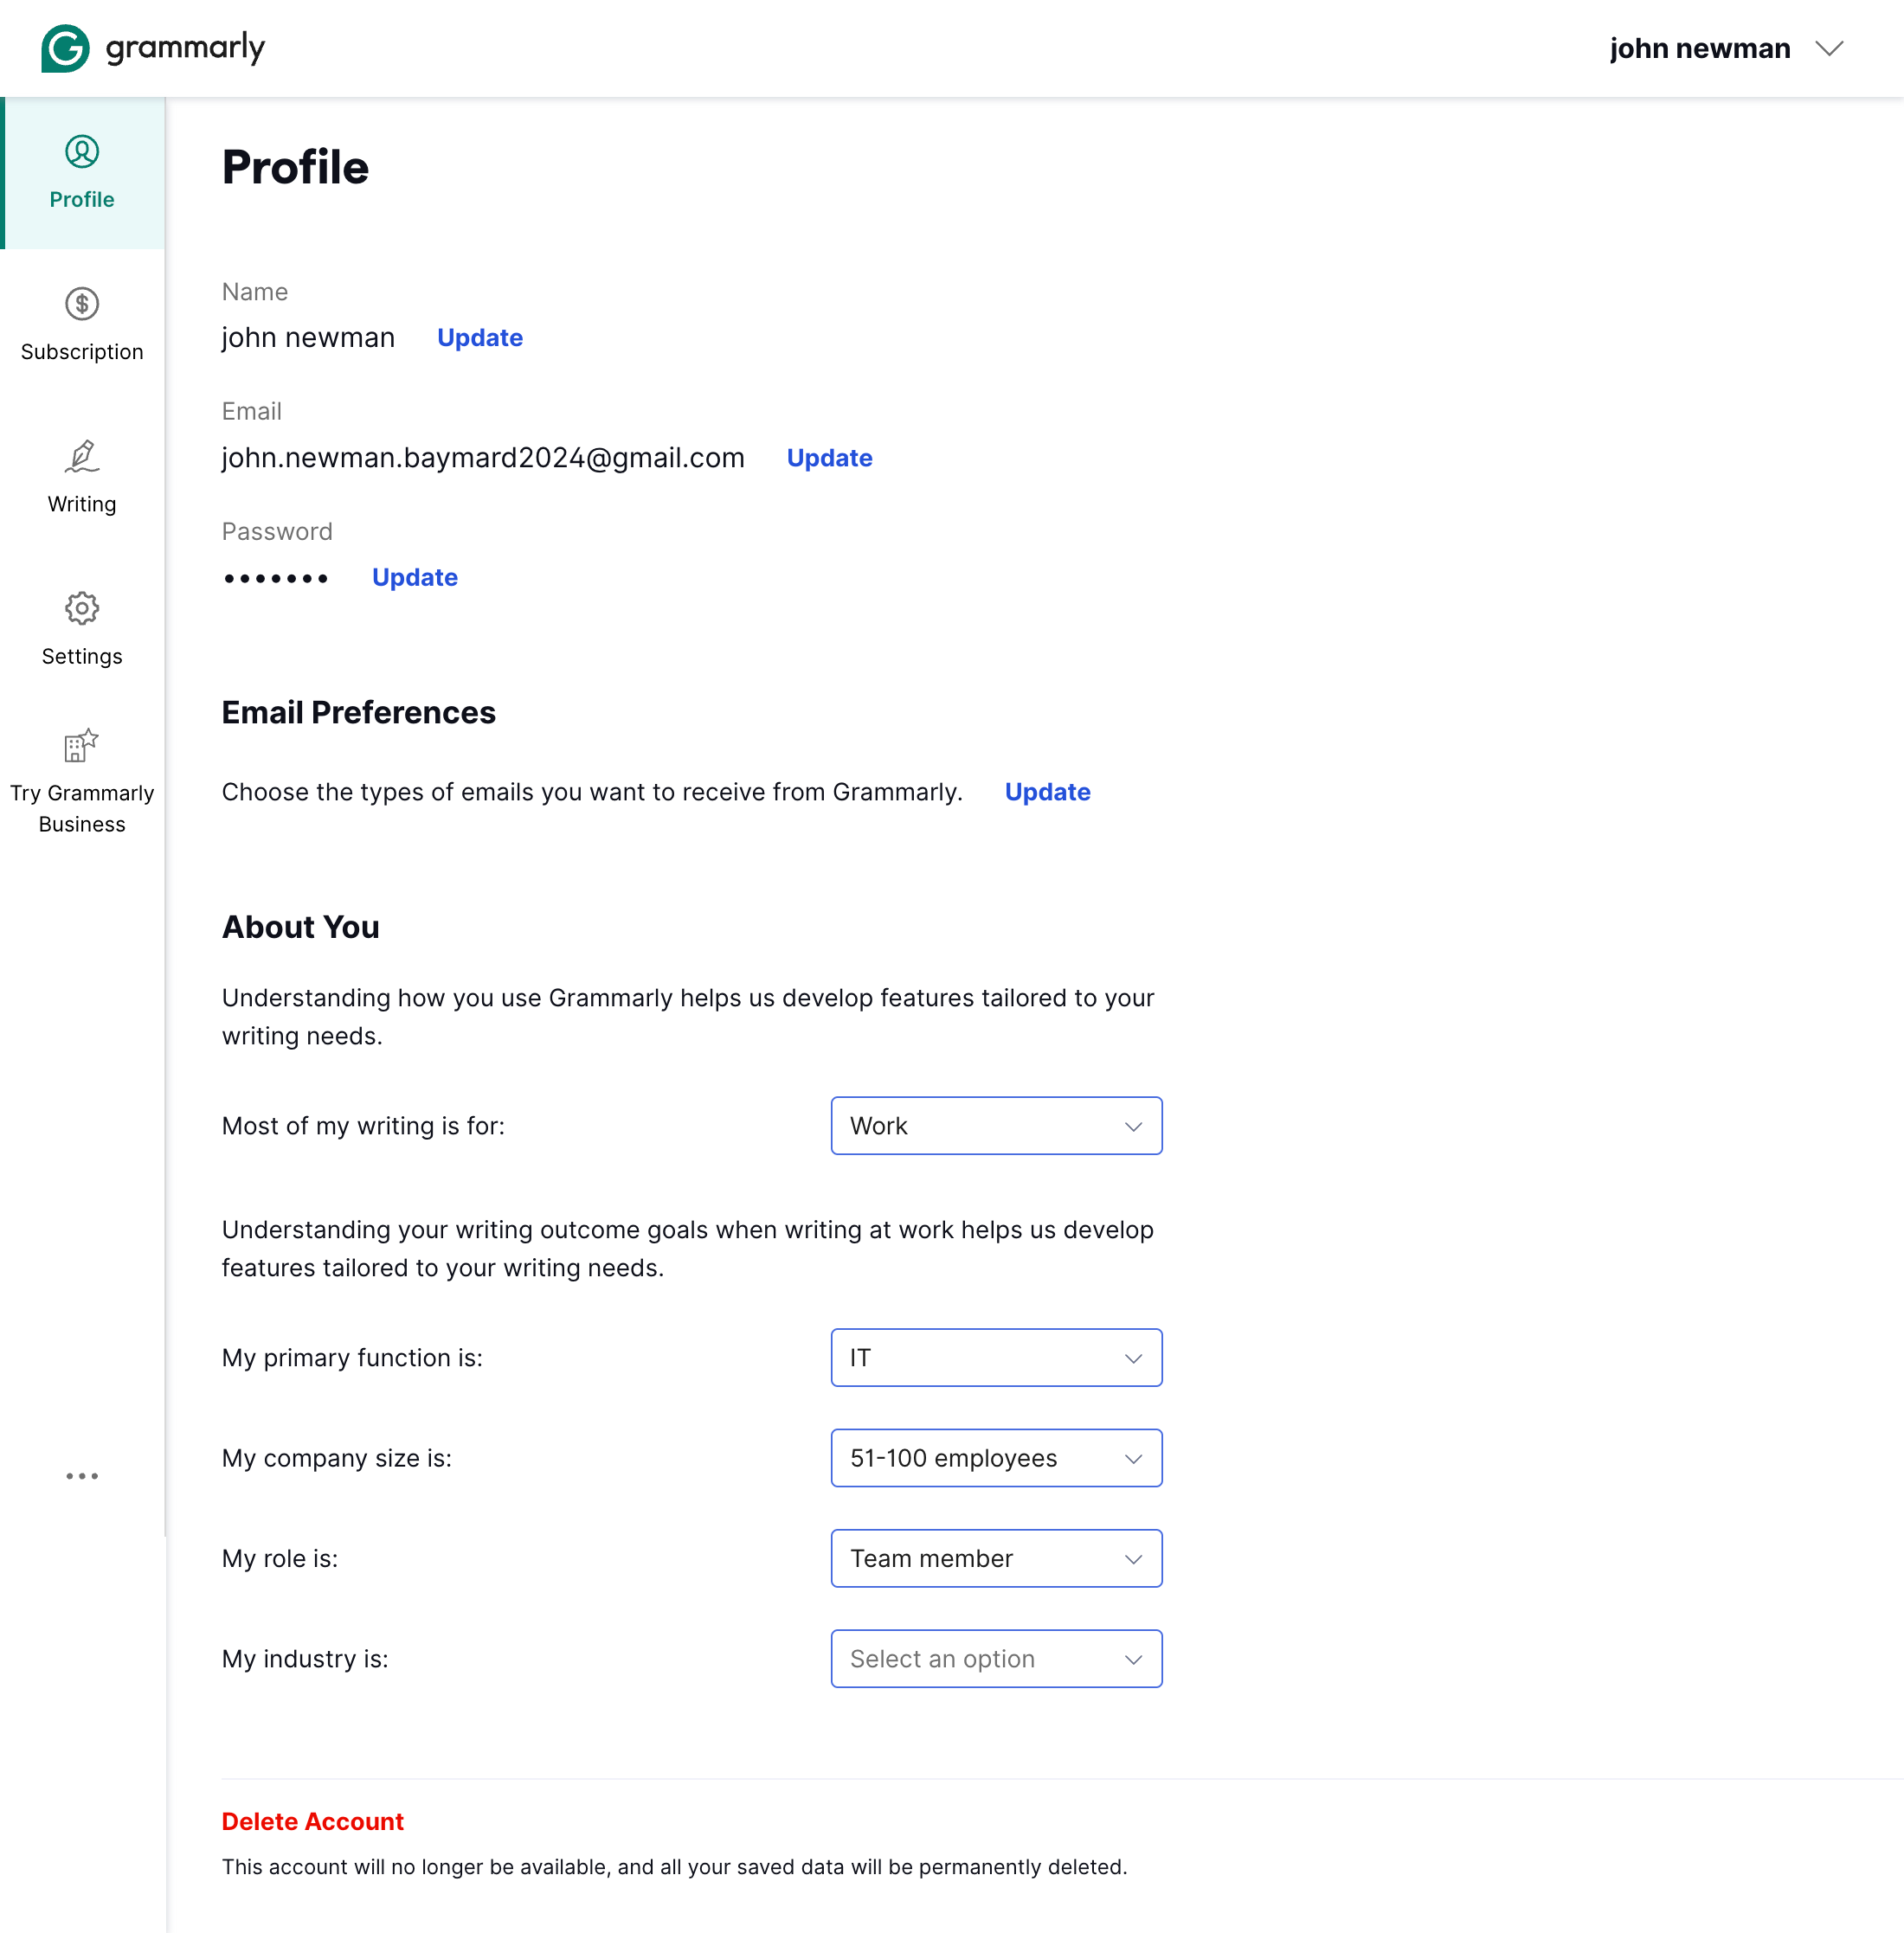
Task: Open the 'Most of my writing is for' dropdown
Action: click(x=995, y=1125)
